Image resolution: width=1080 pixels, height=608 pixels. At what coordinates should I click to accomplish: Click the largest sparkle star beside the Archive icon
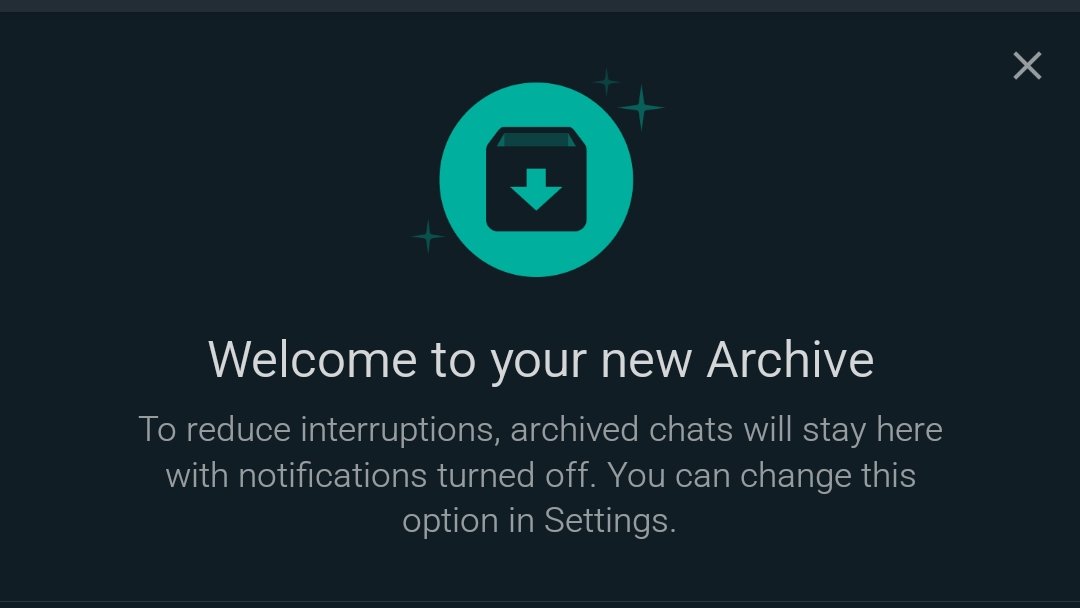tap(641, 107)
